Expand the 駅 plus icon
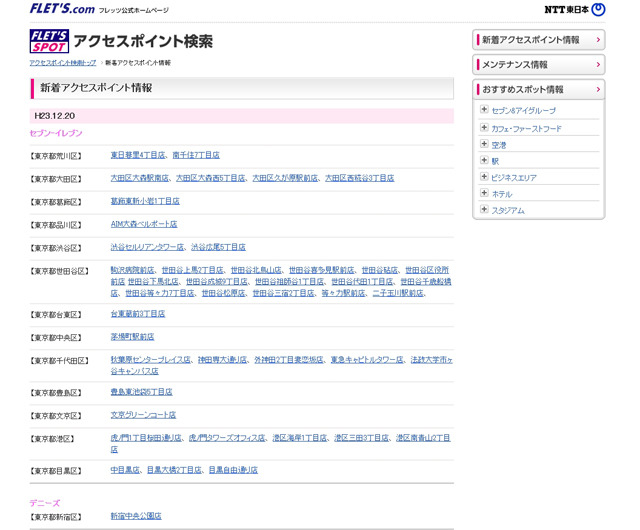The image size is (640, 530). coord(484,160)
